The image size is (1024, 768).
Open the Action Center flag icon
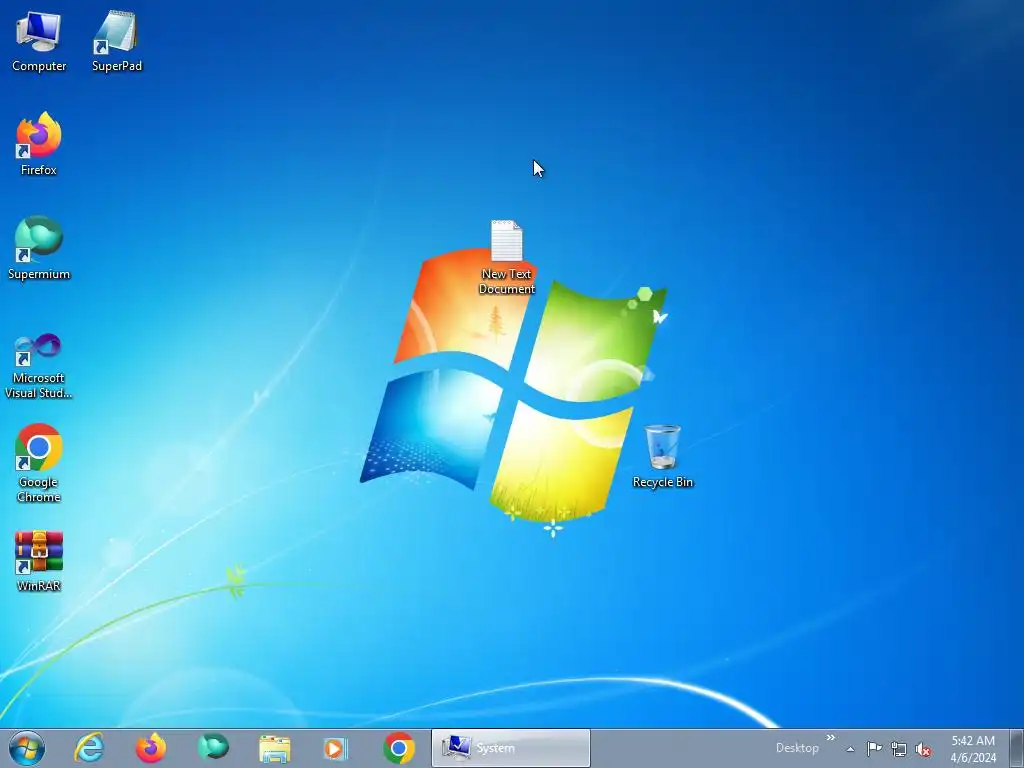click(874, 749)
